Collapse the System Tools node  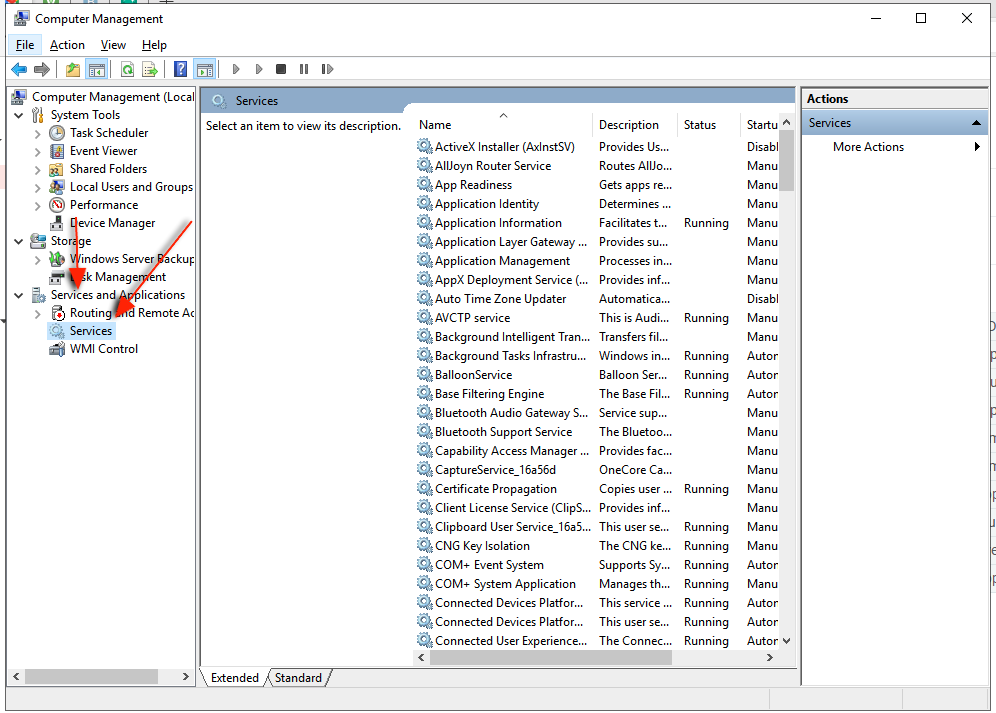(x=18, y=116)
